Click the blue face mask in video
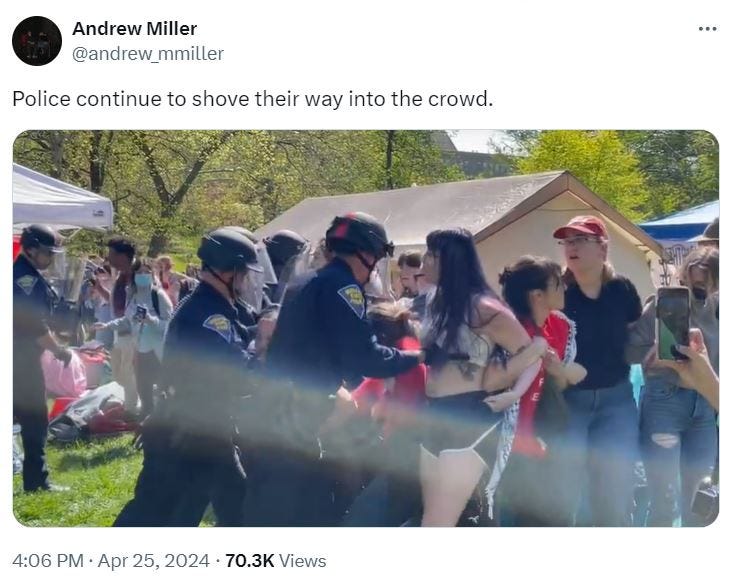This screenshot has height=582, width=732. tap(143, 280)
